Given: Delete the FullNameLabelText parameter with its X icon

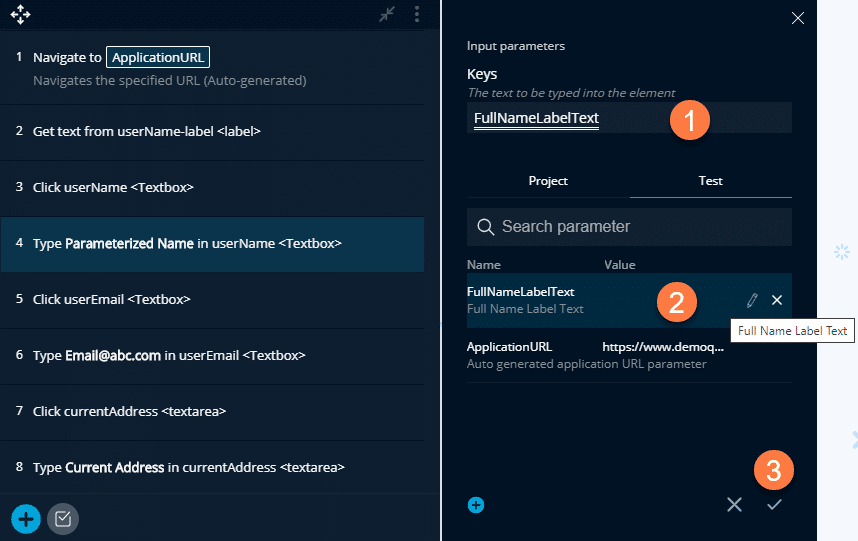Looking at the screenshot, I should coord(776,300).
